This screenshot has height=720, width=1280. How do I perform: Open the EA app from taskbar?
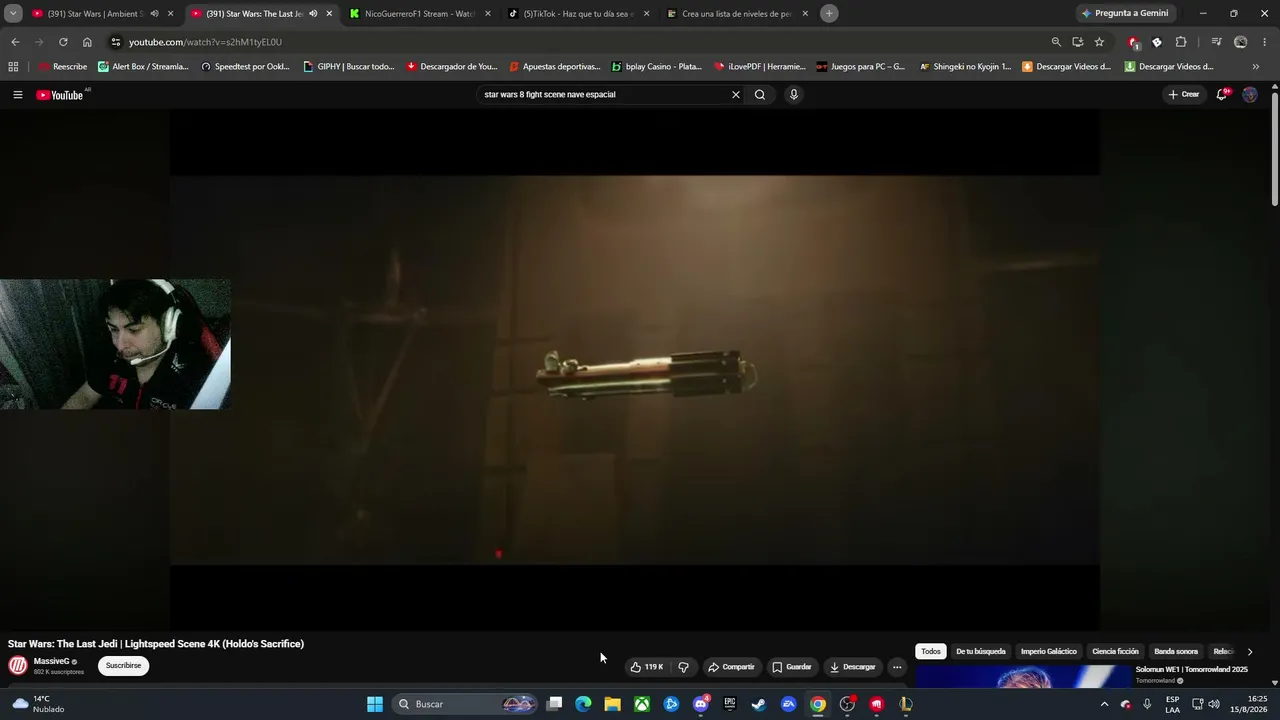(789, 704)
